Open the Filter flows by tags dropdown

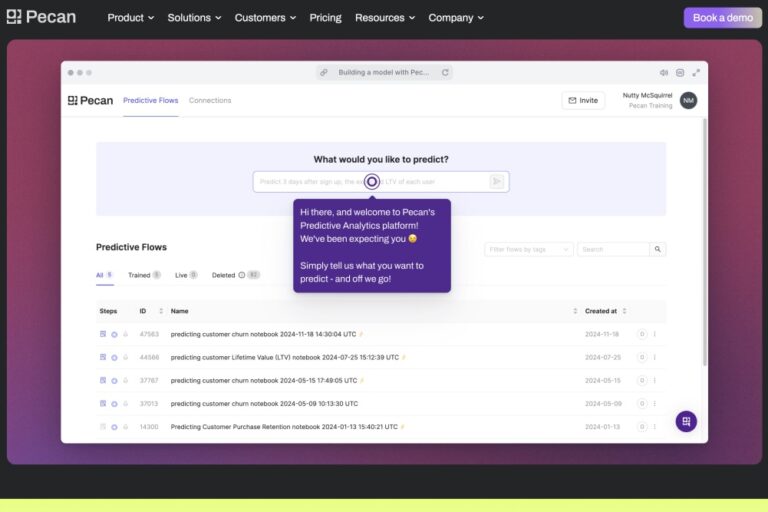[528, 249]
